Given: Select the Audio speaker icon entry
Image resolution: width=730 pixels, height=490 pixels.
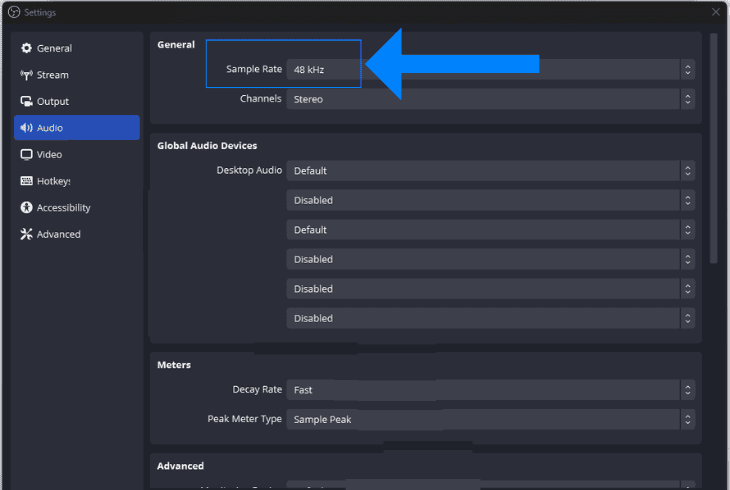Looking at the screenshot, I should coord(77,128).
